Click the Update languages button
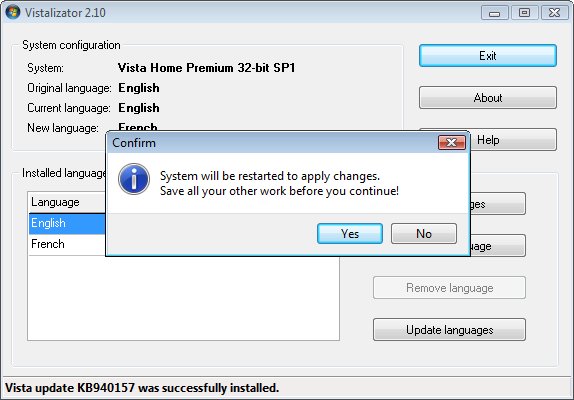This screenshot has width=574, height=400. click(x=449, y=330)
